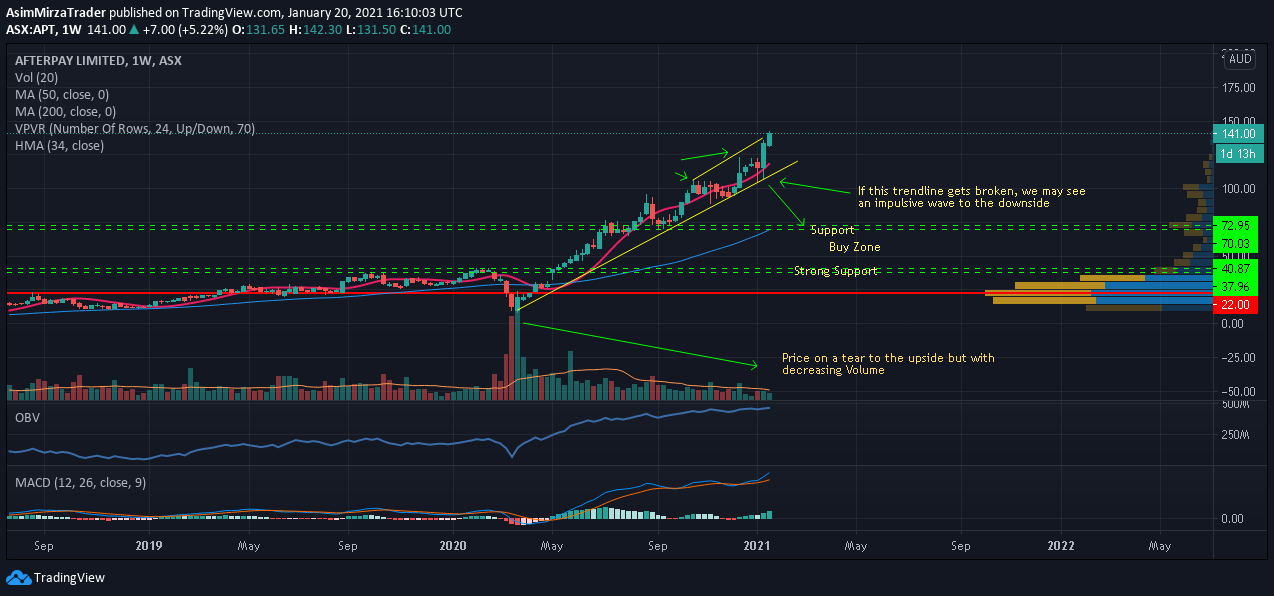Click the 2021 time axis label
The width and height of the screenshot is (1274, 596).
pyautogui.click(x=757, y=546)
